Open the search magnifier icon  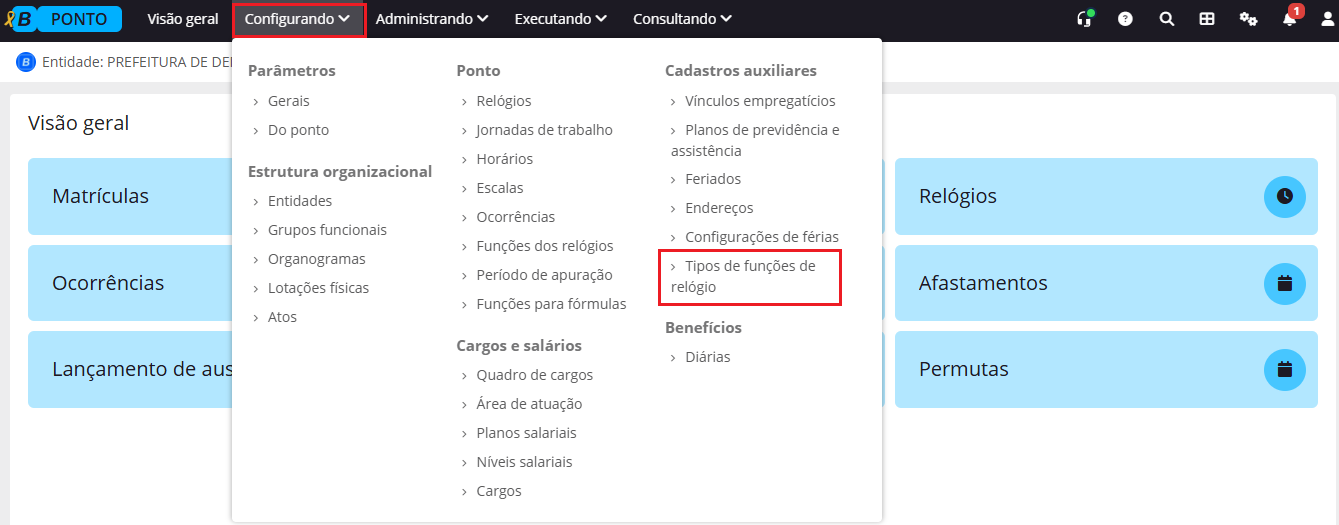pos(1166,19)
